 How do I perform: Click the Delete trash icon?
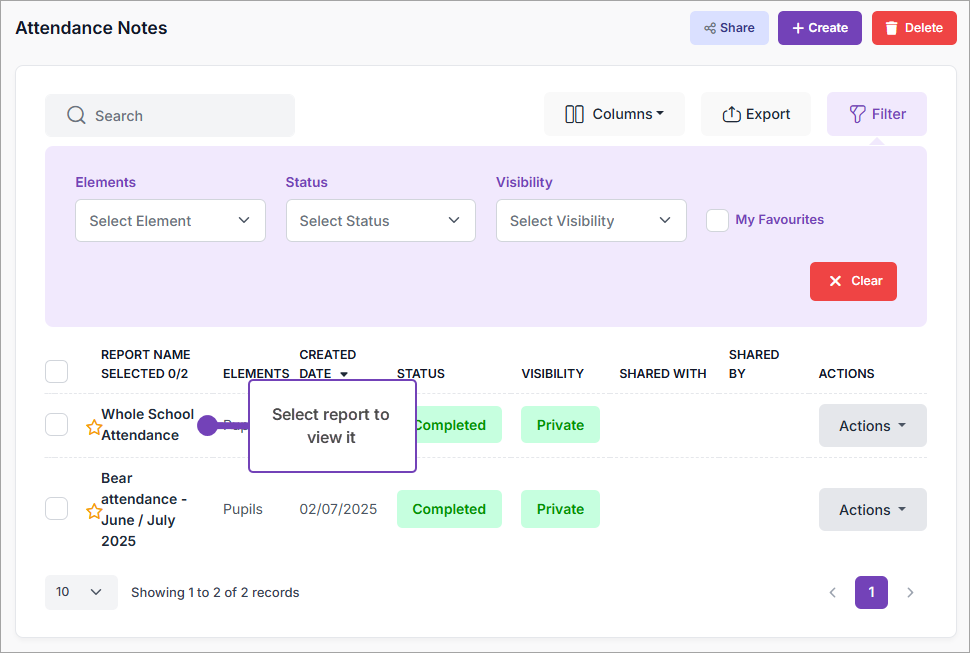click(894, 27)
